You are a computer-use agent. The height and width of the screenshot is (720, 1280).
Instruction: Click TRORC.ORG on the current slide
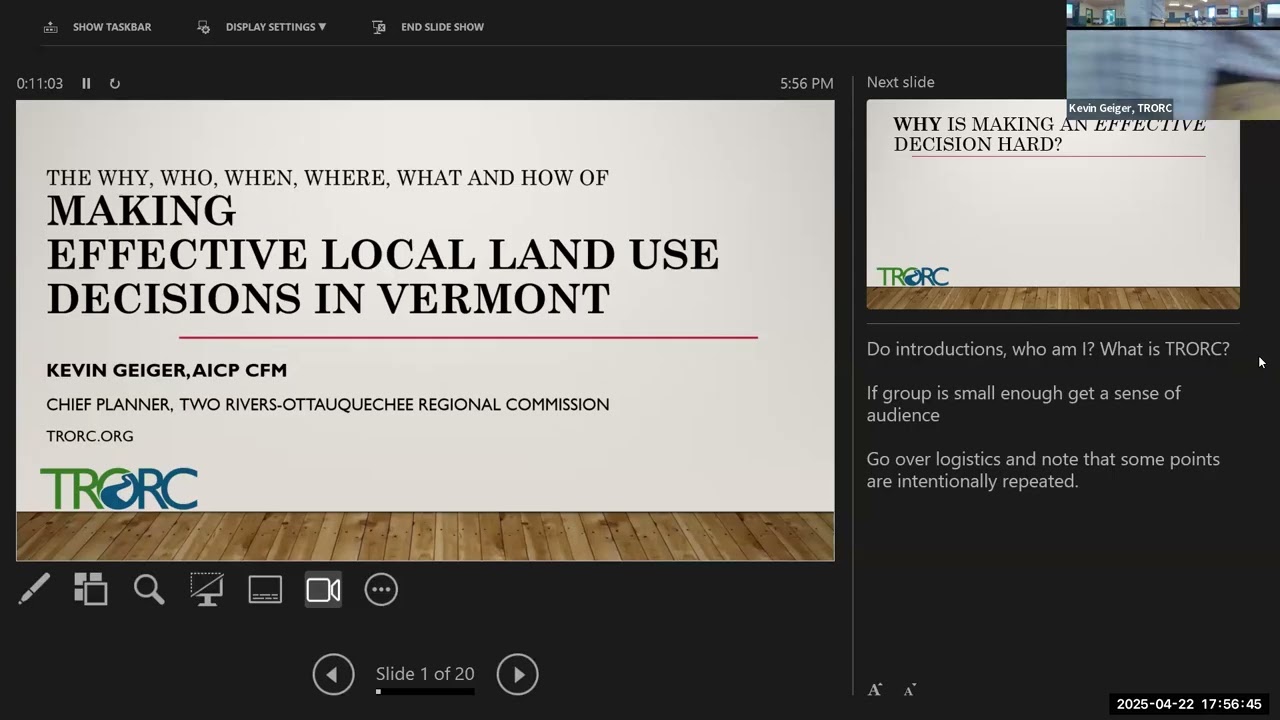click(x=90, y=436)
